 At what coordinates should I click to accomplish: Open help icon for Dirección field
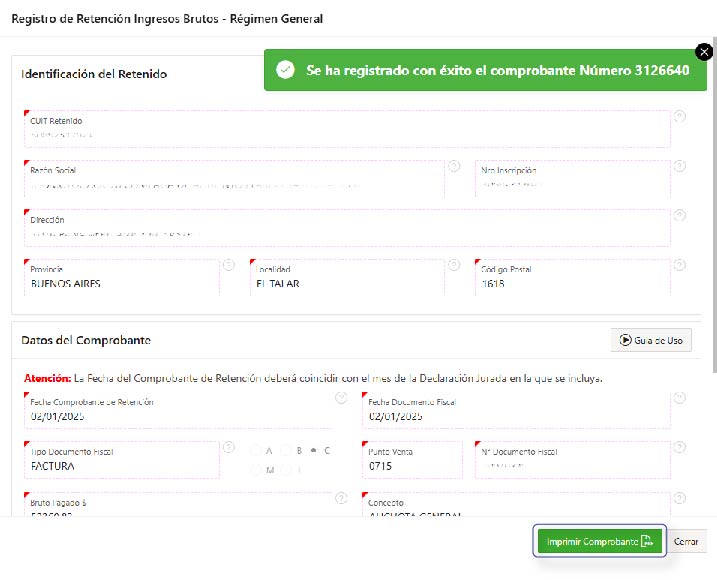click(680, 215)
